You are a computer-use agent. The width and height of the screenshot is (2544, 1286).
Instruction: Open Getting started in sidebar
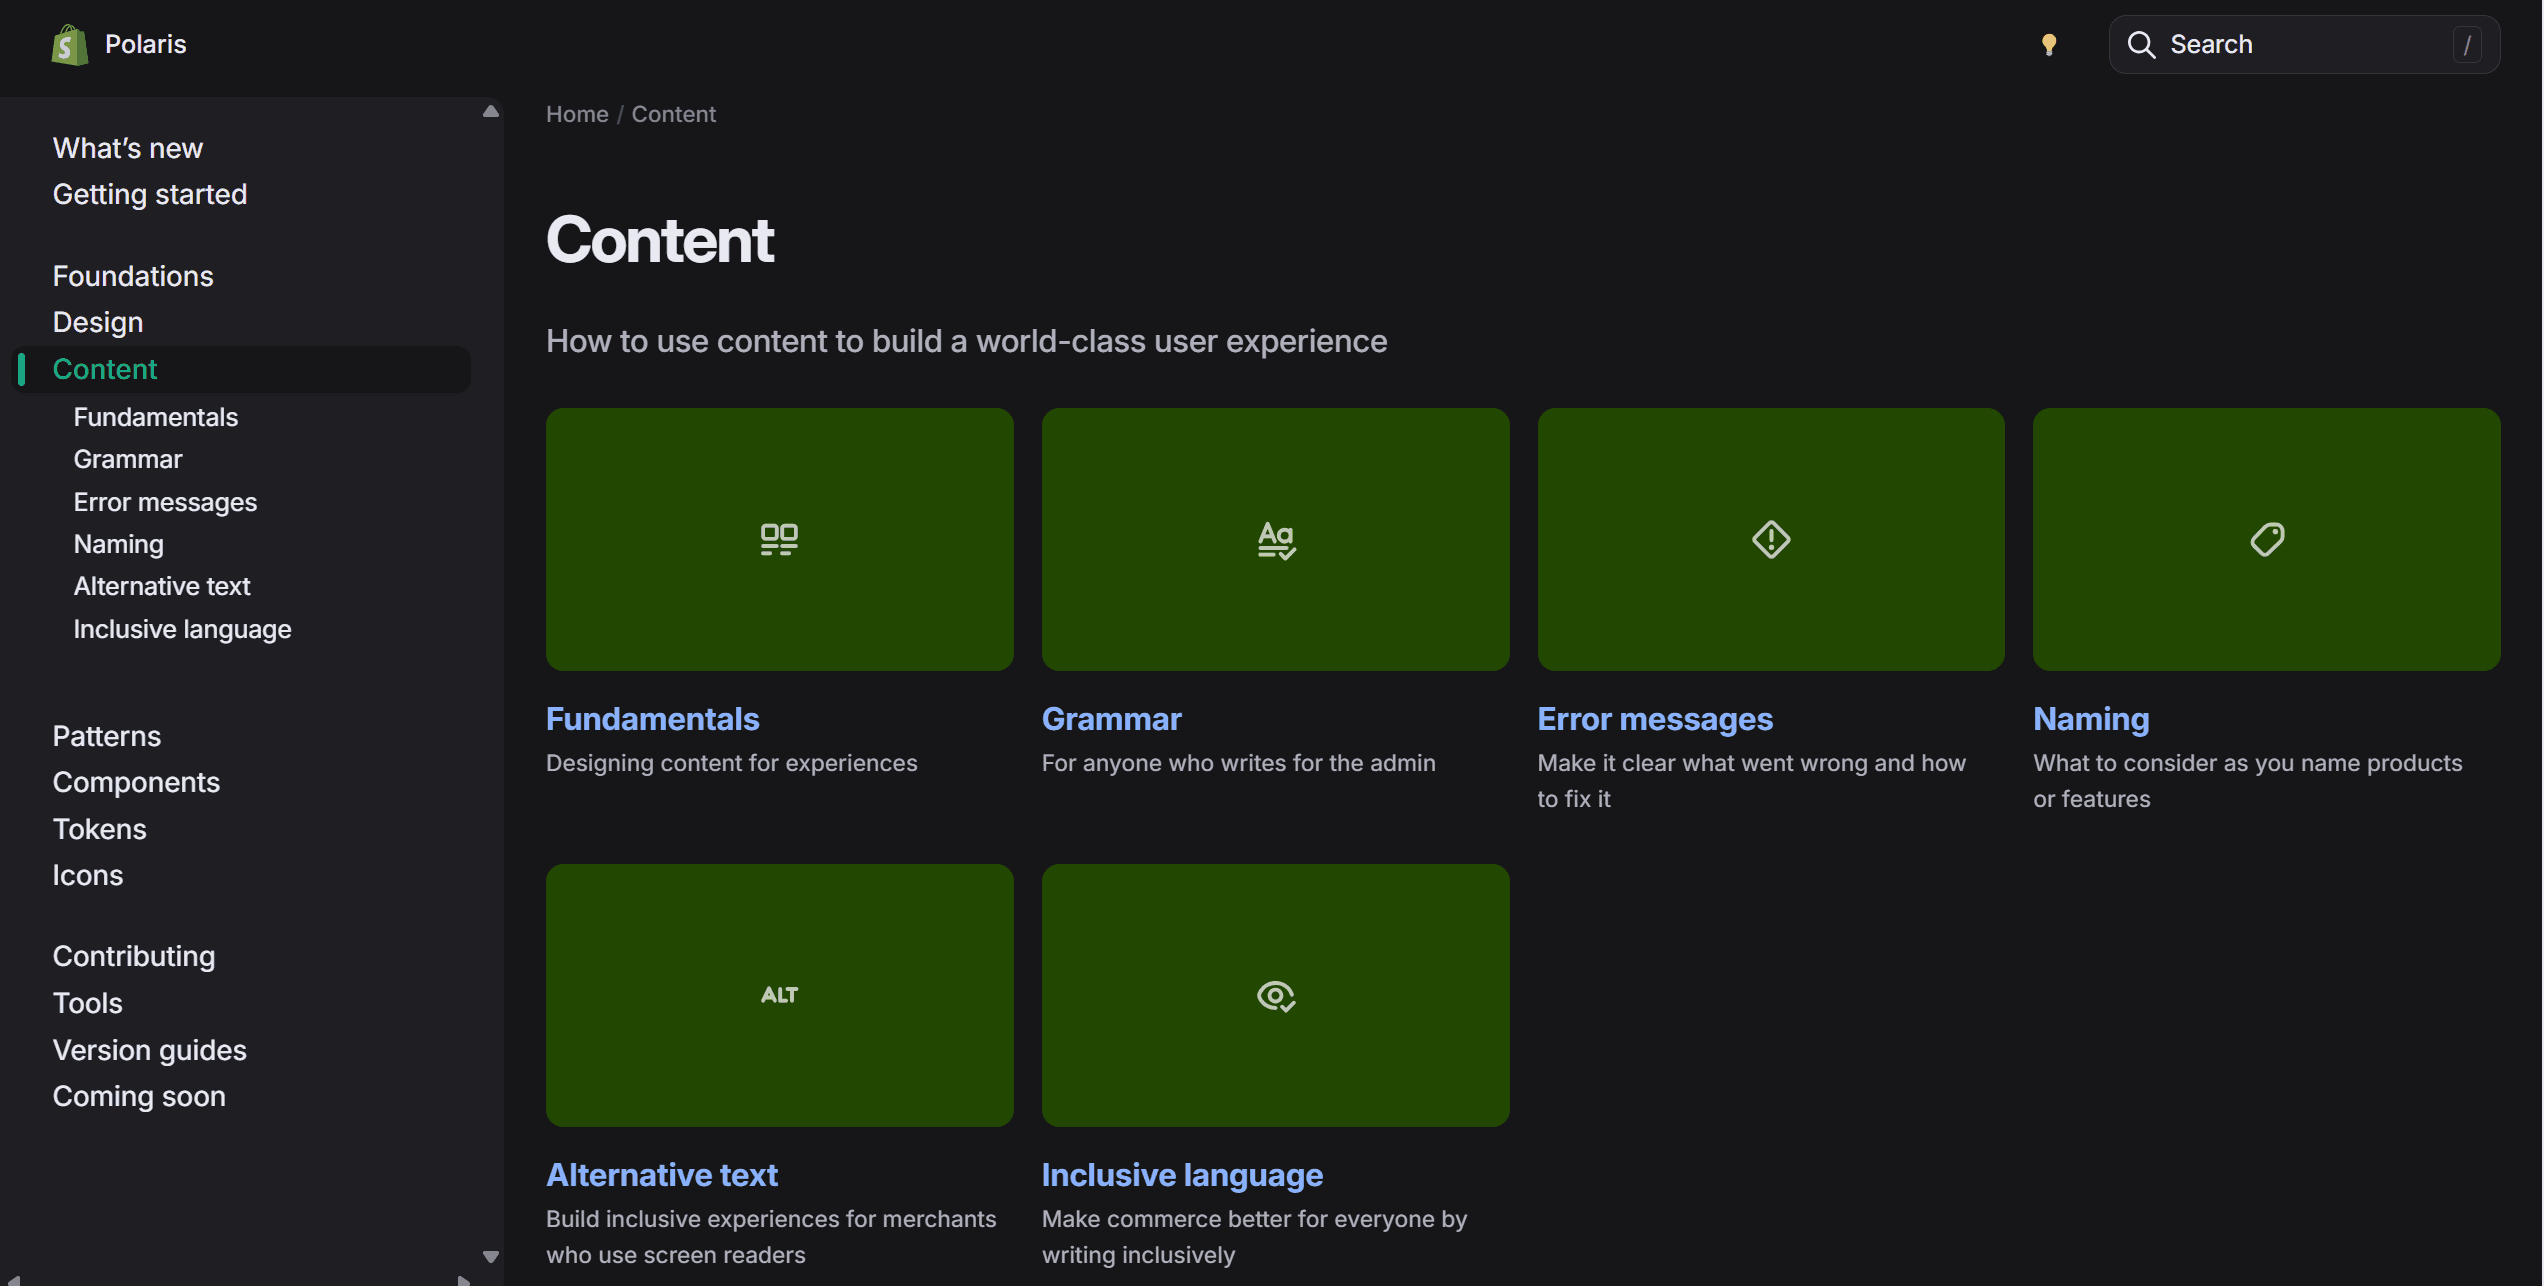(150, 194)
